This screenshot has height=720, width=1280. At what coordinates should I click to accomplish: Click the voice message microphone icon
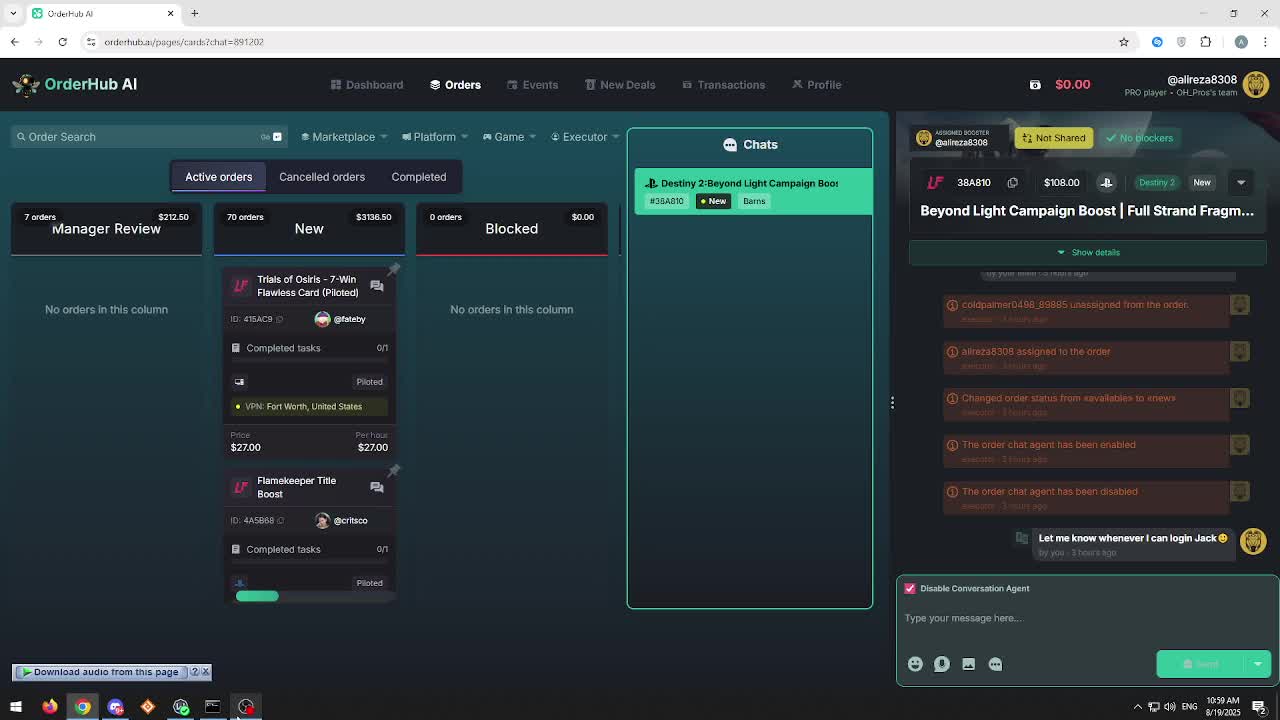pyautogui.click(x=942, y=664)
